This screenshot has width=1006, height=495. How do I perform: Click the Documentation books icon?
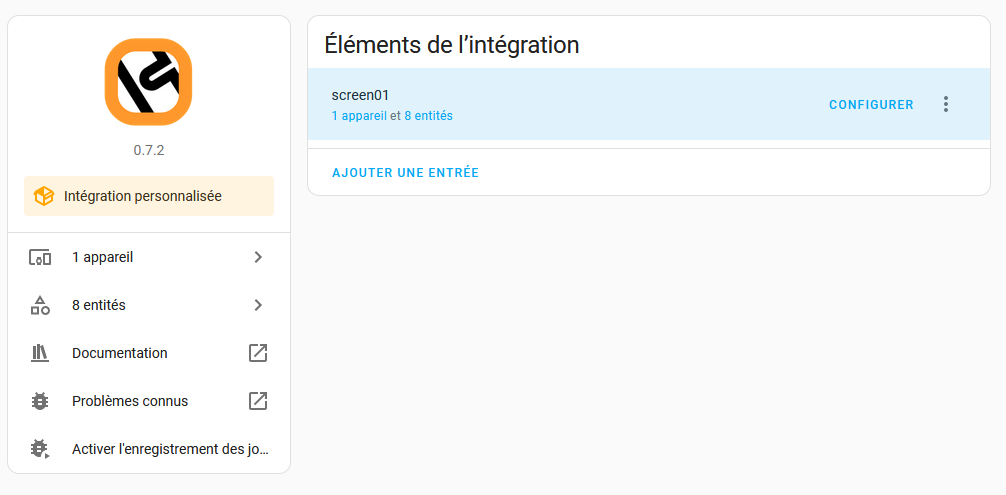(40, 353)
